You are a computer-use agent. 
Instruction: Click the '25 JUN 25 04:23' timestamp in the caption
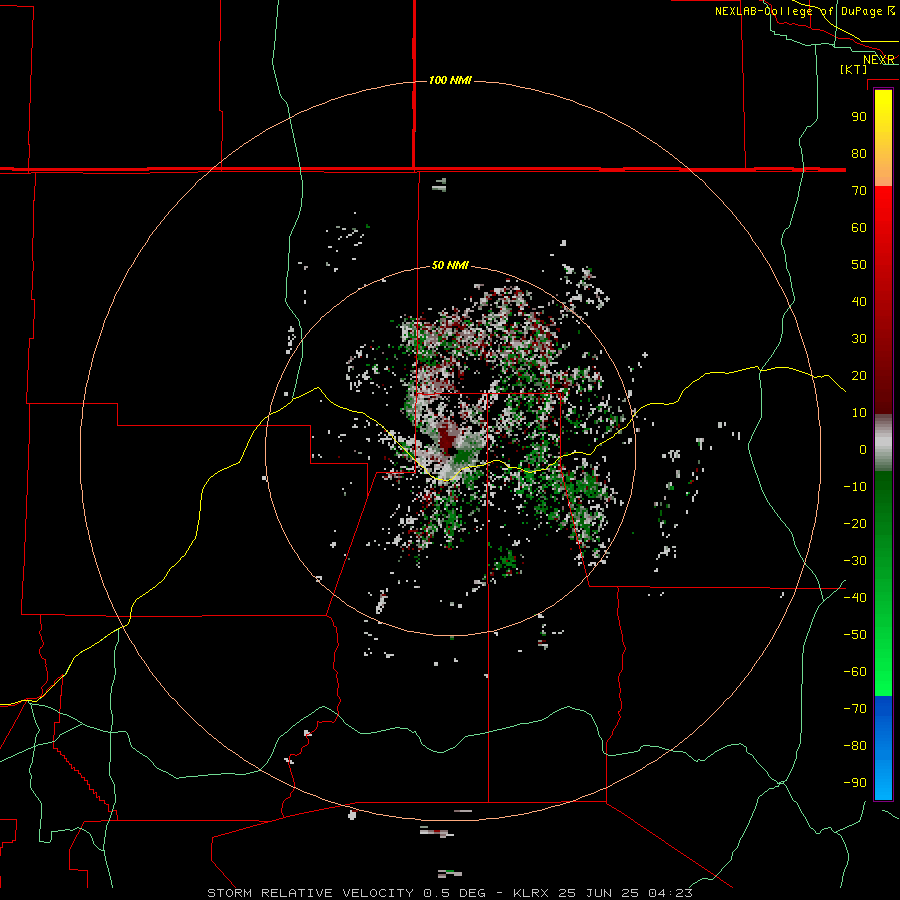[626, 893]
